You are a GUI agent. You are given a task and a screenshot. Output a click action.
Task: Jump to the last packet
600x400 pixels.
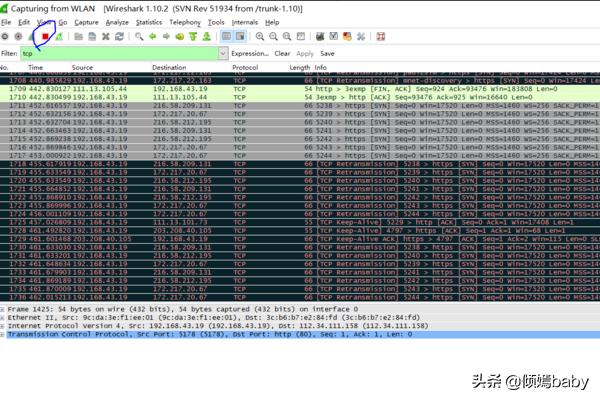click(x=207, y=37)
